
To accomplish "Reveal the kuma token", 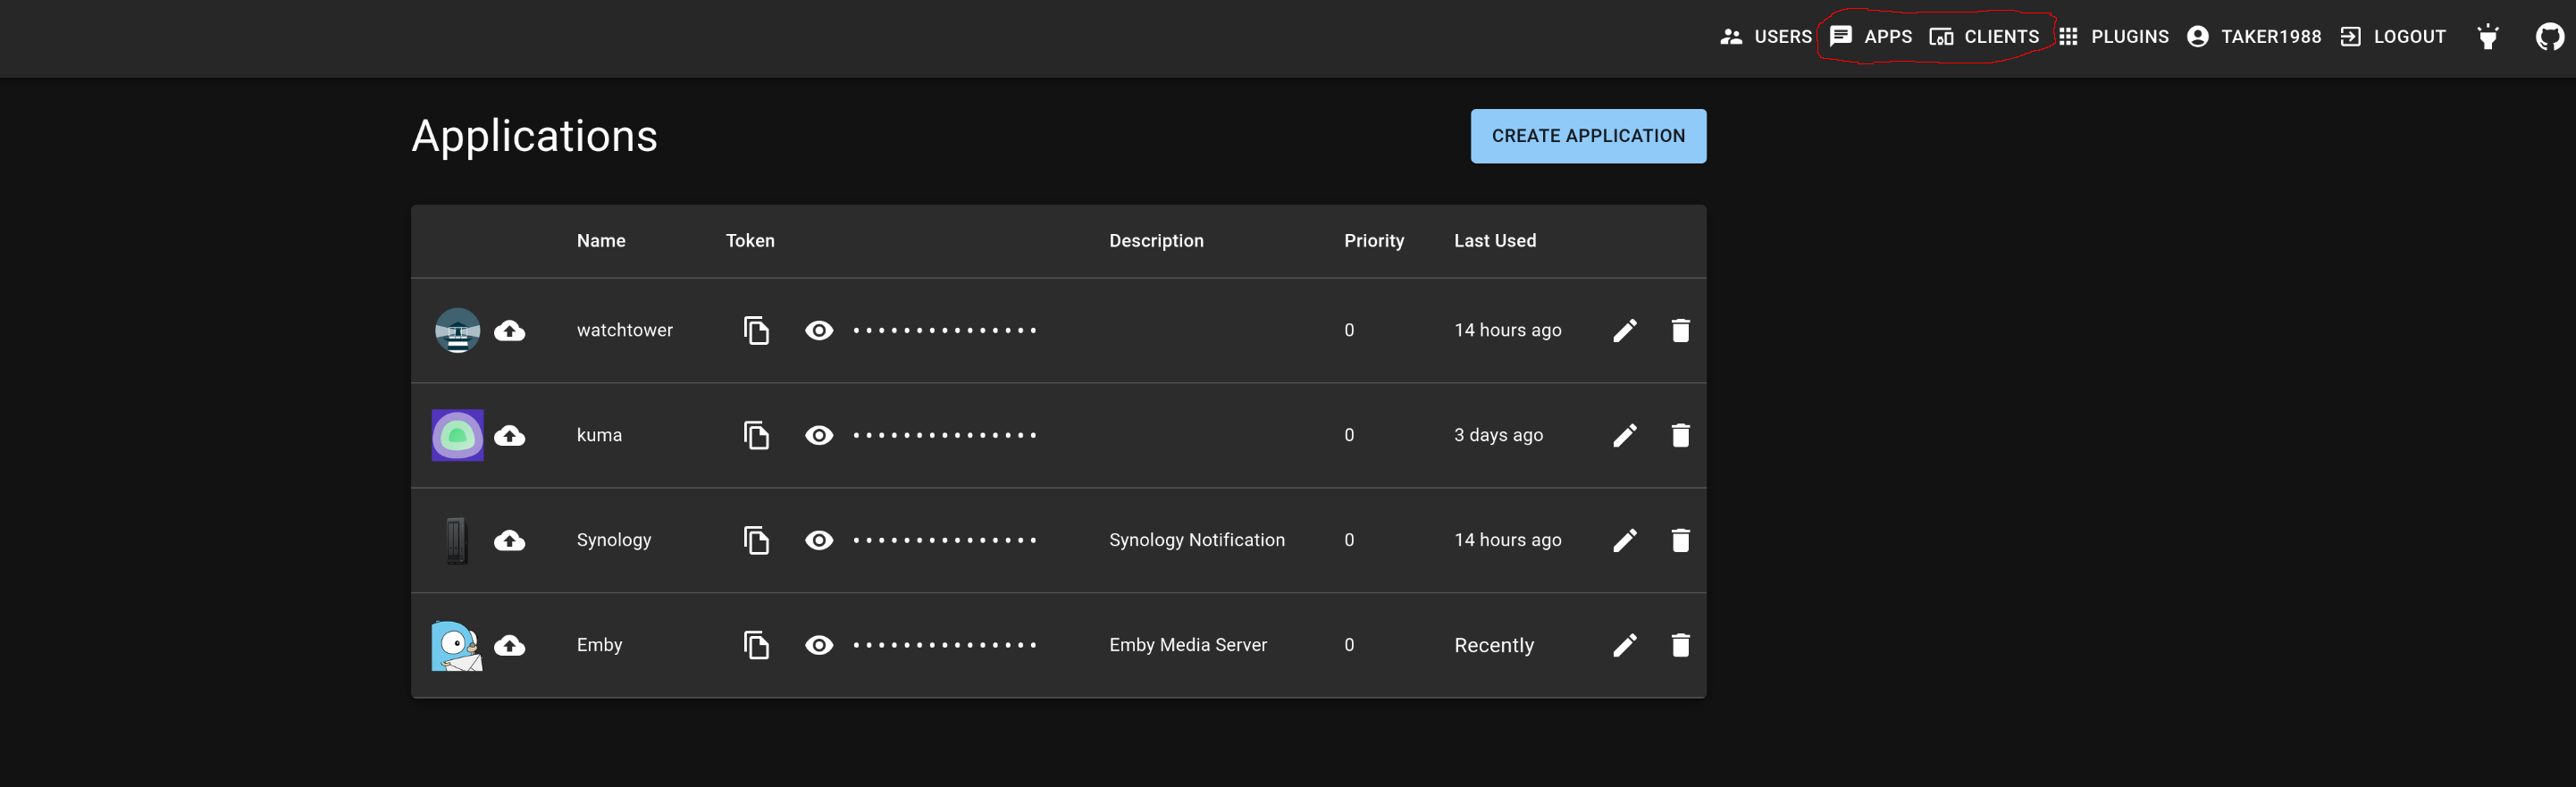I will pyautogui.click(x=819, y=435).
